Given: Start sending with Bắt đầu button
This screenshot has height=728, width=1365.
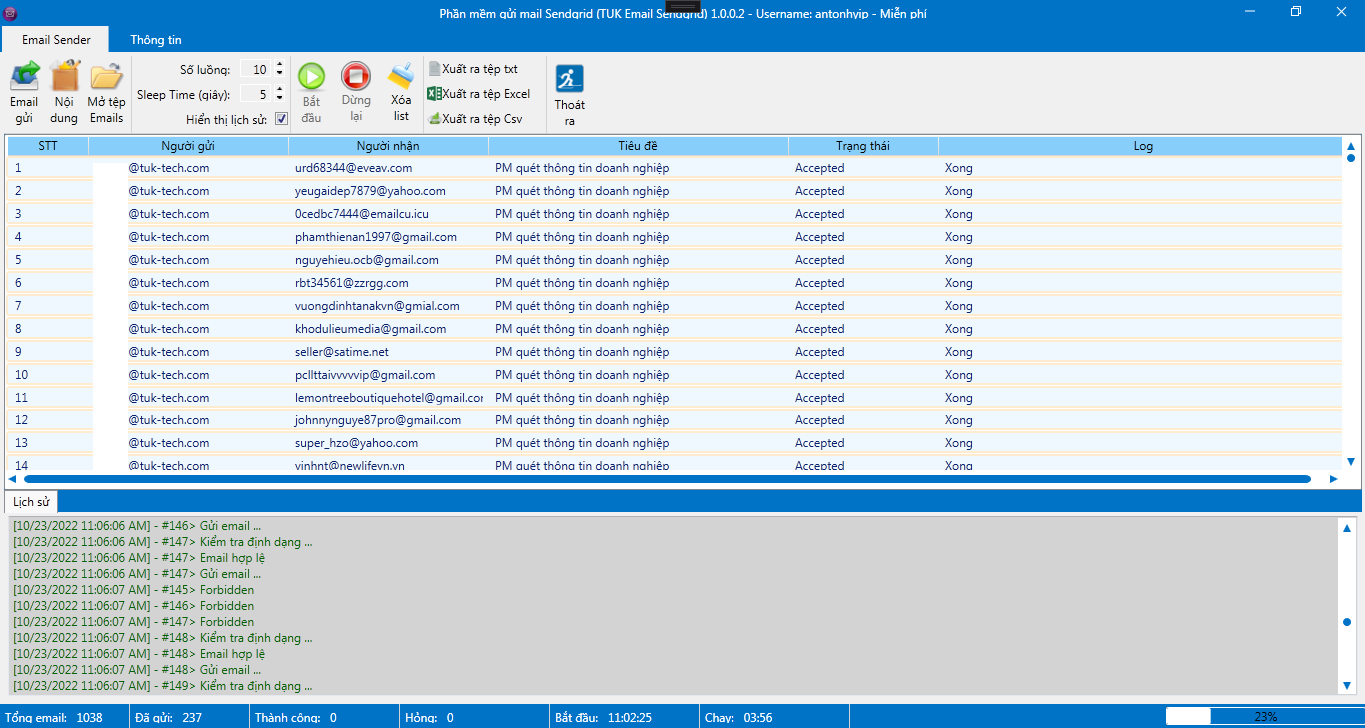Looking at the screenshot, I should coord(311,92).
